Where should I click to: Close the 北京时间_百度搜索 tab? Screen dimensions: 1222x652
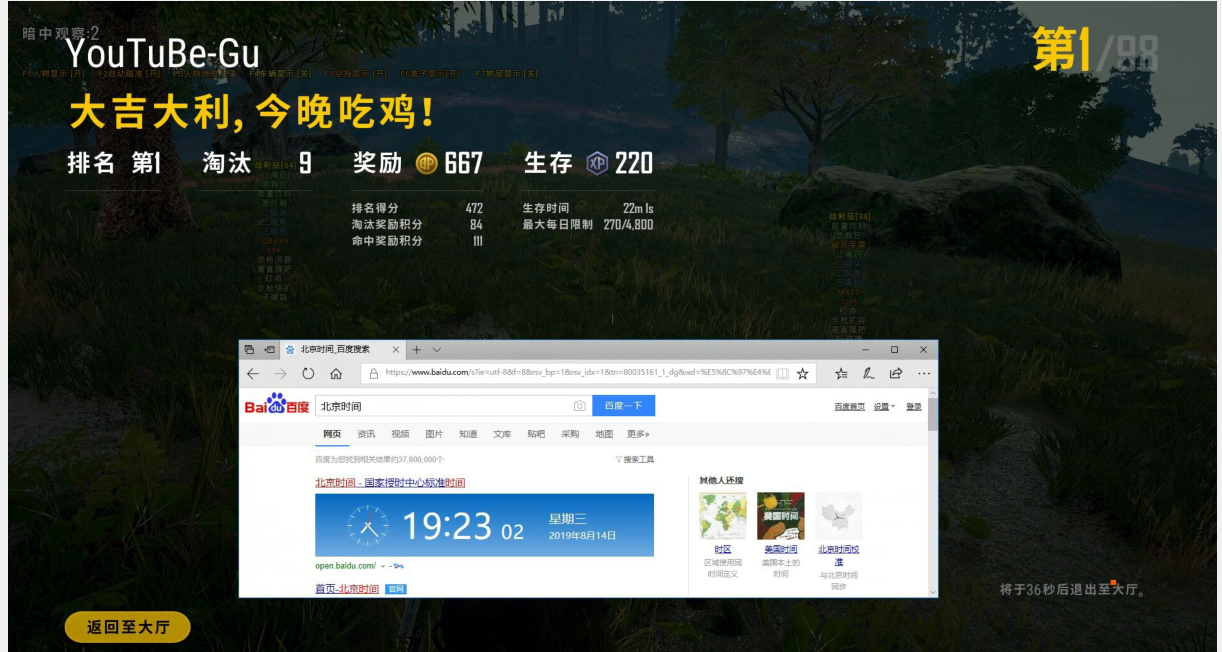coord(396,350)
